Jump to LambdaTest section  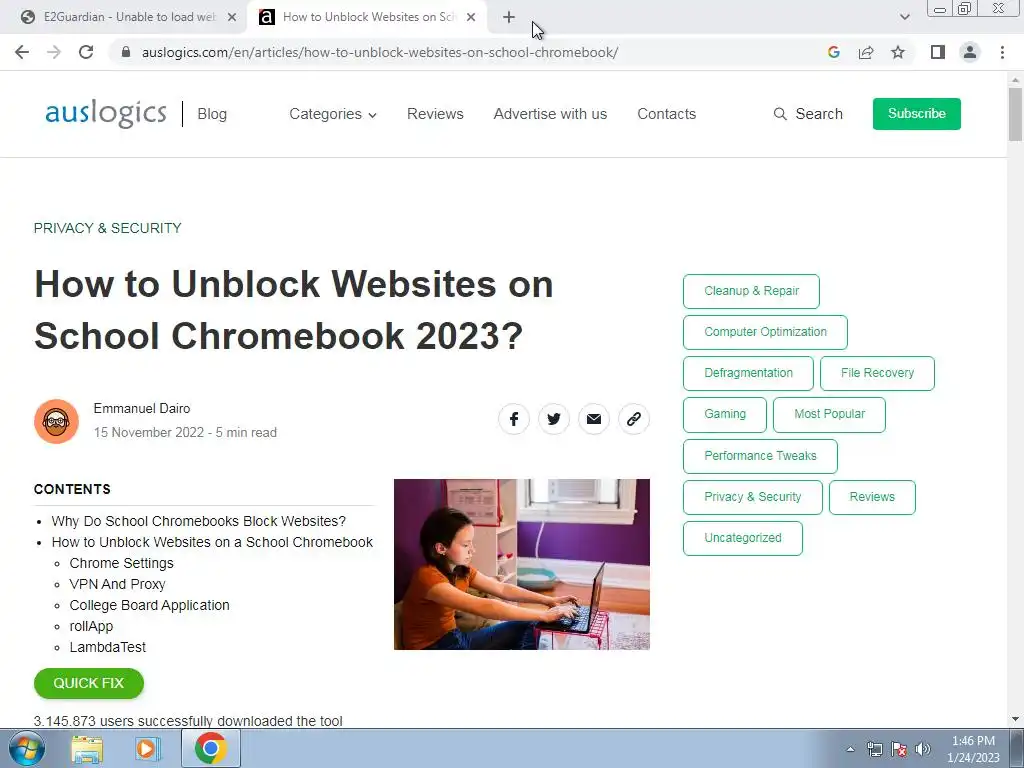pyautogui.click(x=108, y=647)
